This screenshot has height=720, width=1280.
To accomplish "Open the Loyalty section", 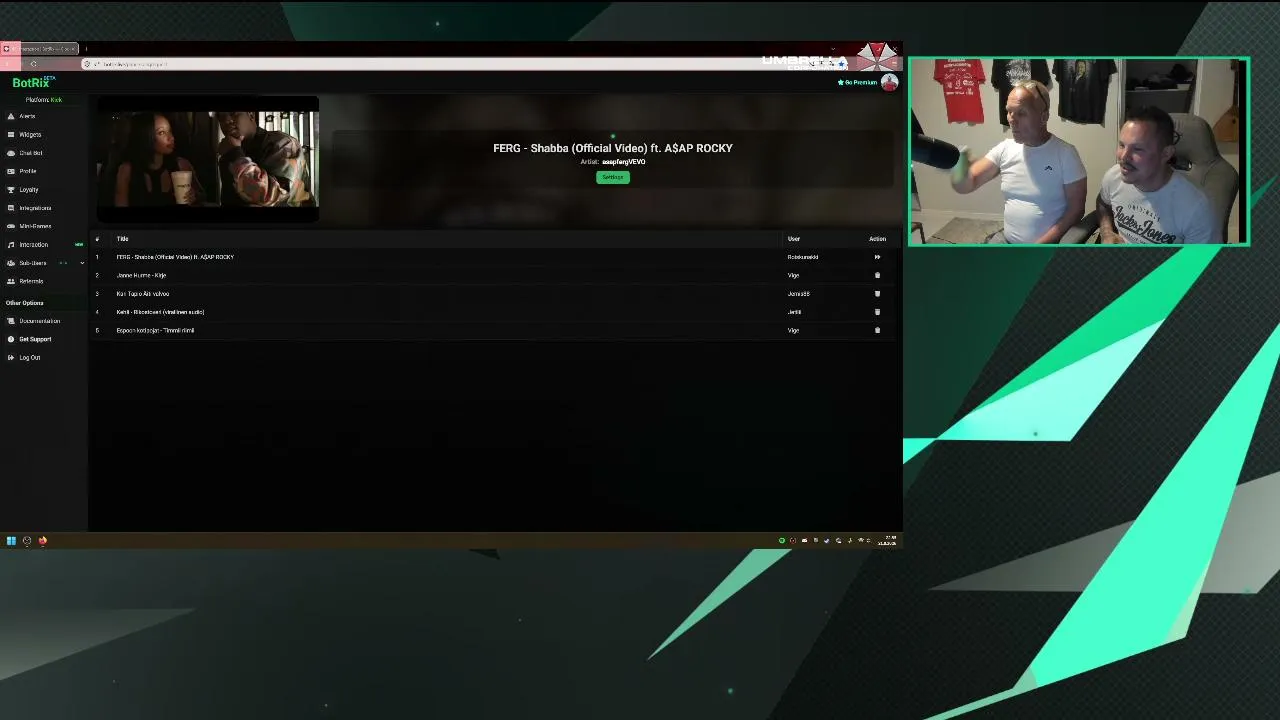I will [x=29, y=190].
